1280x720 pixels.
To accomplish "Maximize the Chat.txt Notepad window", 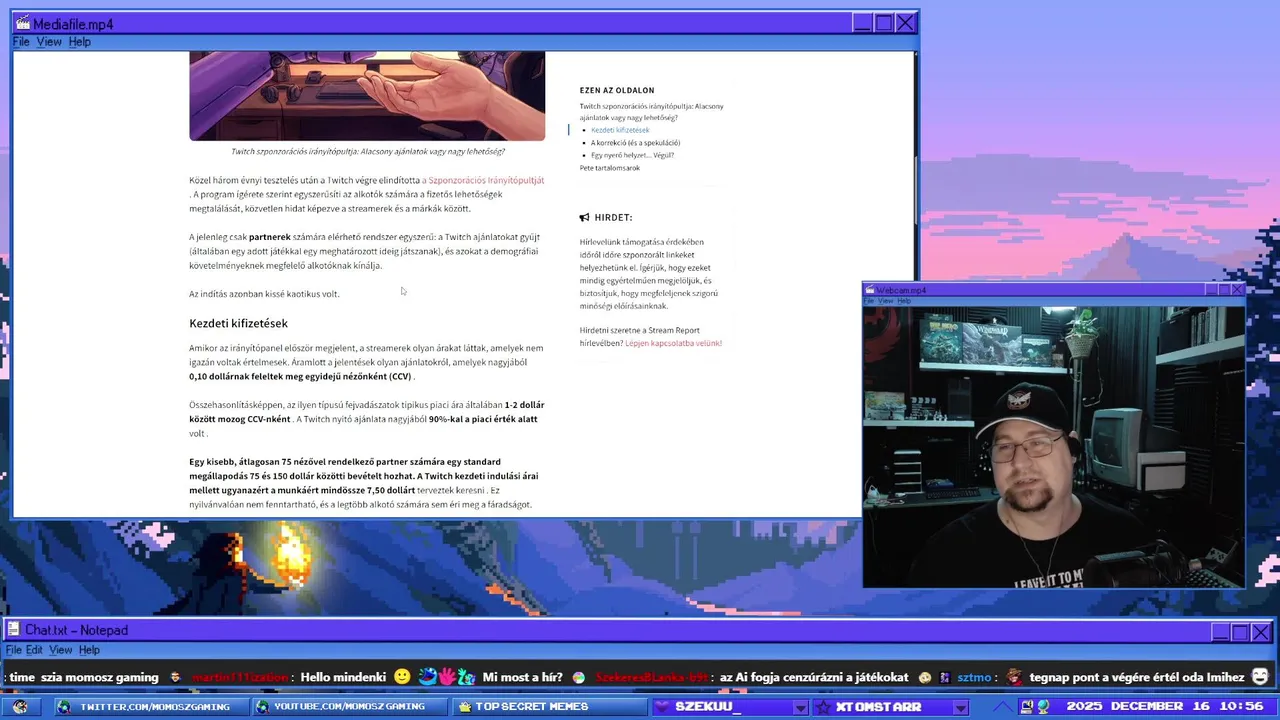I will coord(1240,632).
